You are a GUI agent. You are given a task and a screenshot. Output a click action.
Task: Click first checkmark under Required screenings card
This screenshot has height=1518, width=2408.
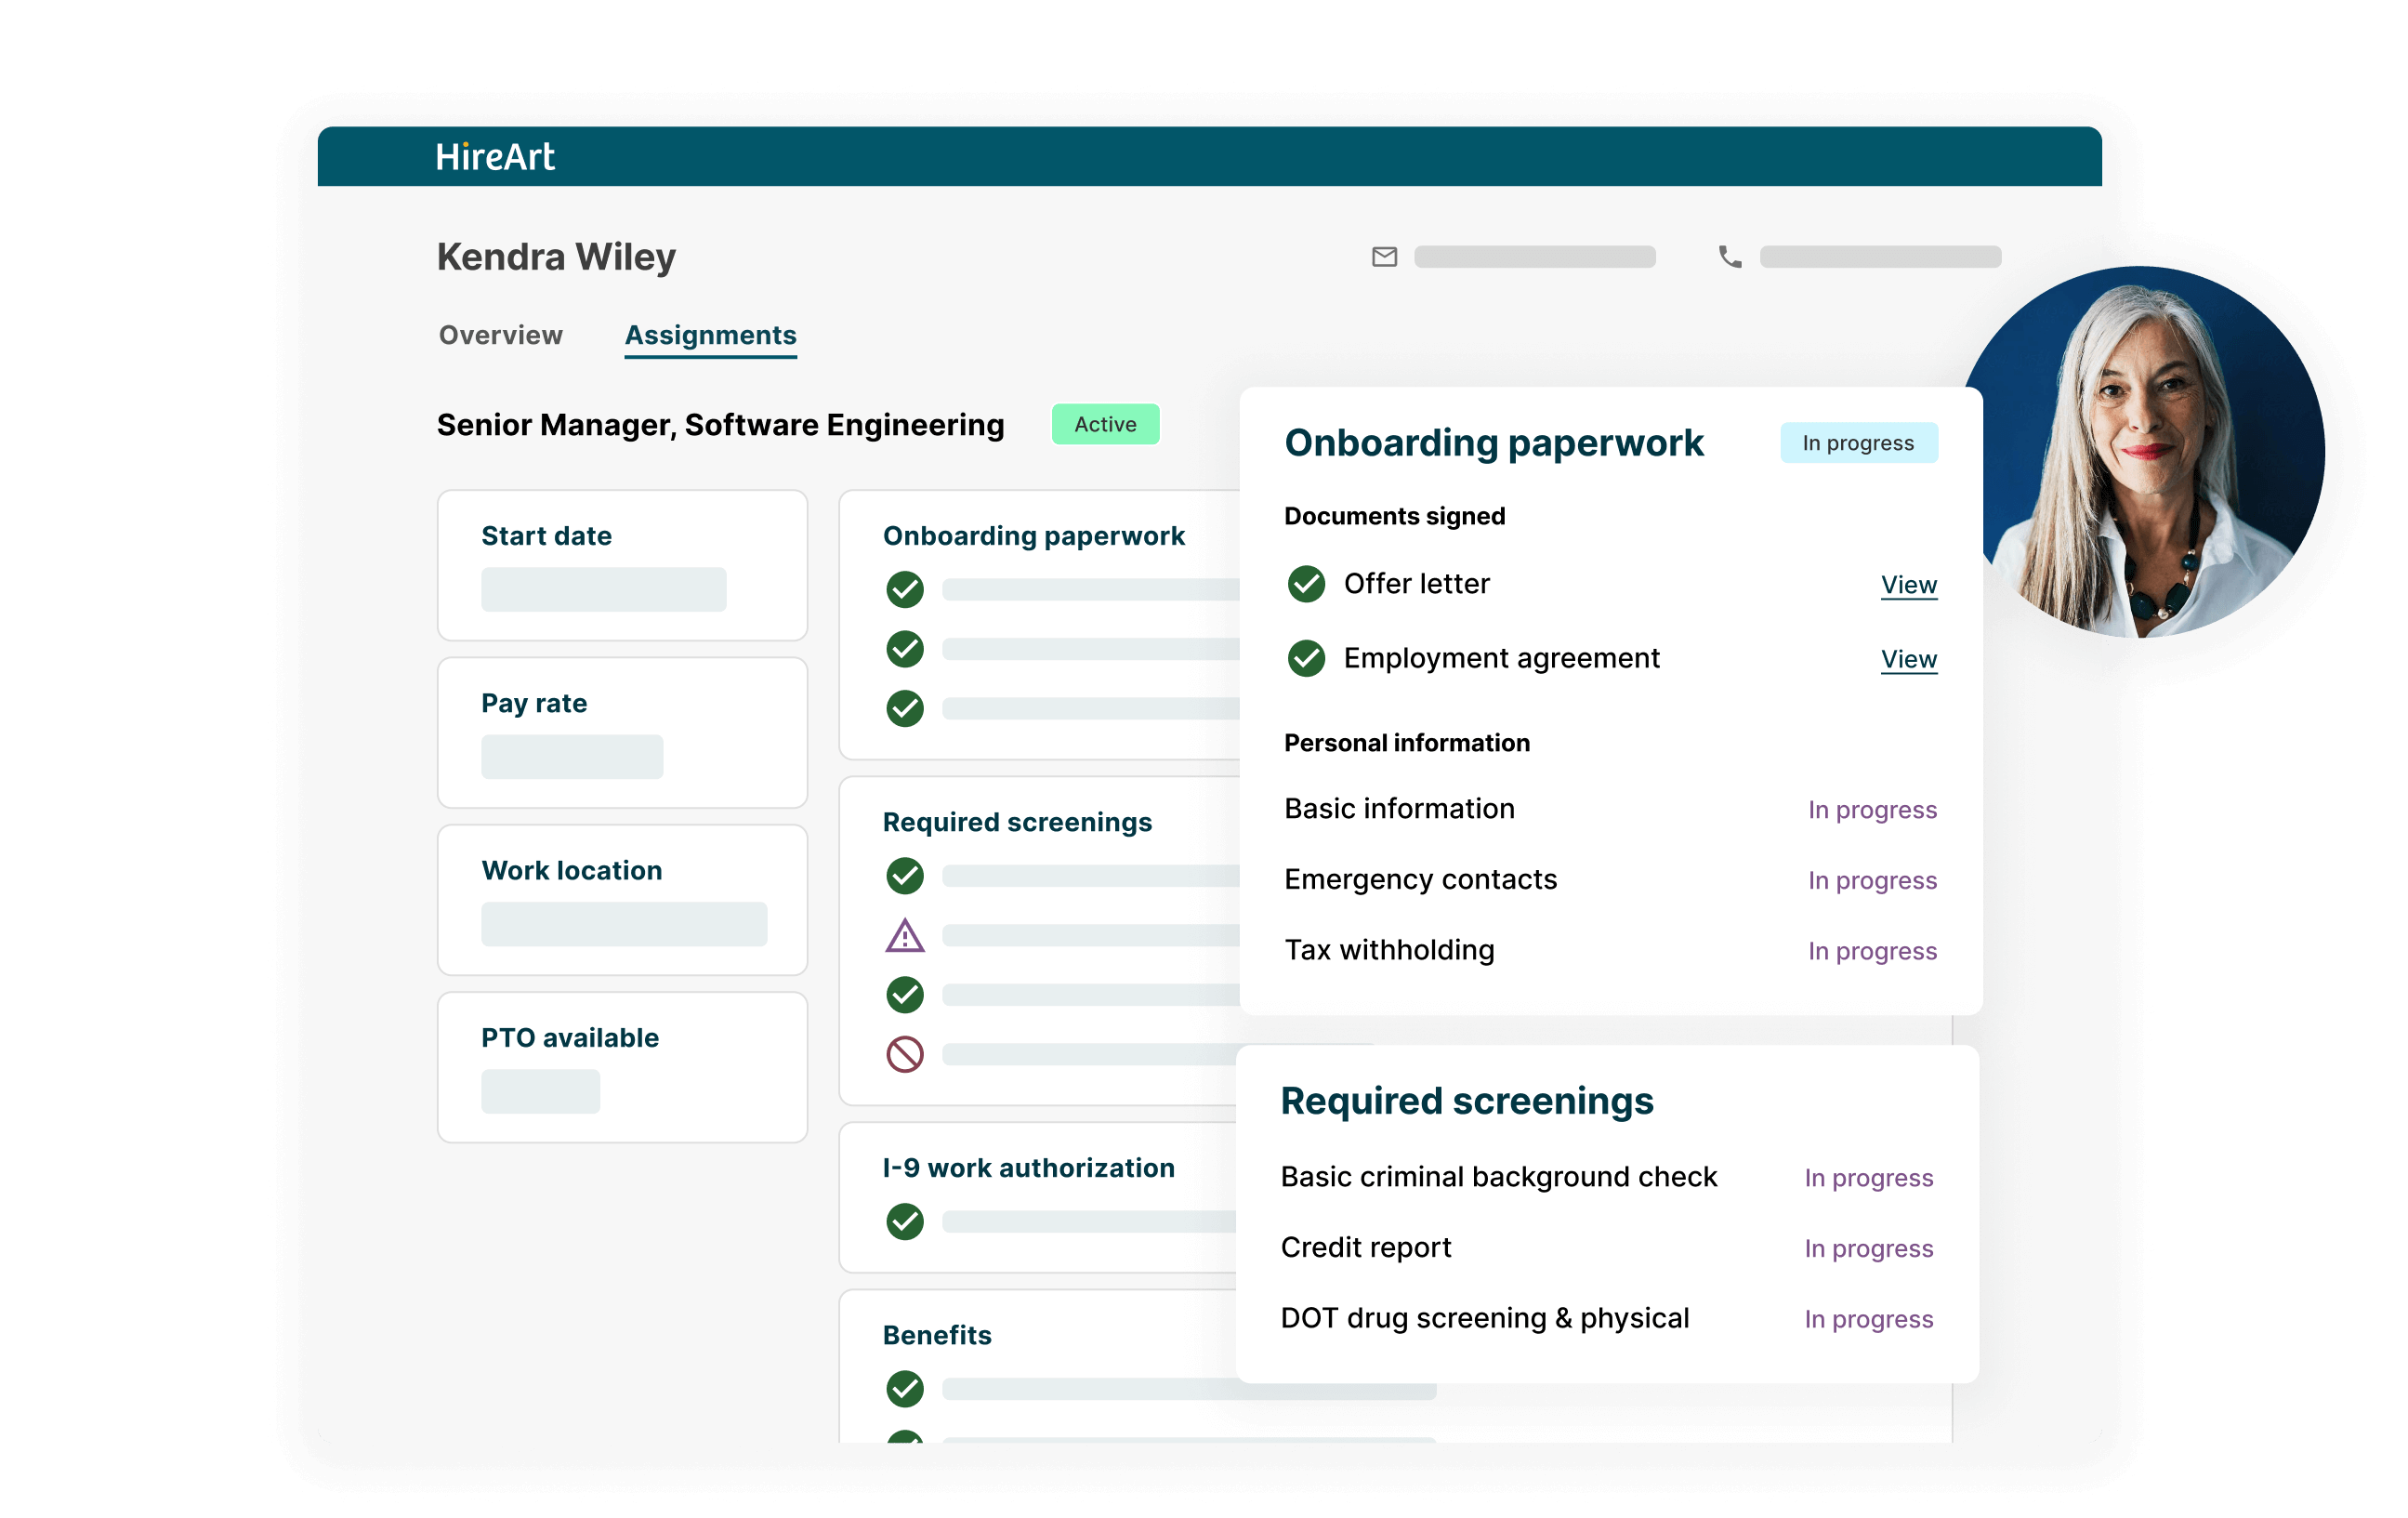click(x=904, y=876)
